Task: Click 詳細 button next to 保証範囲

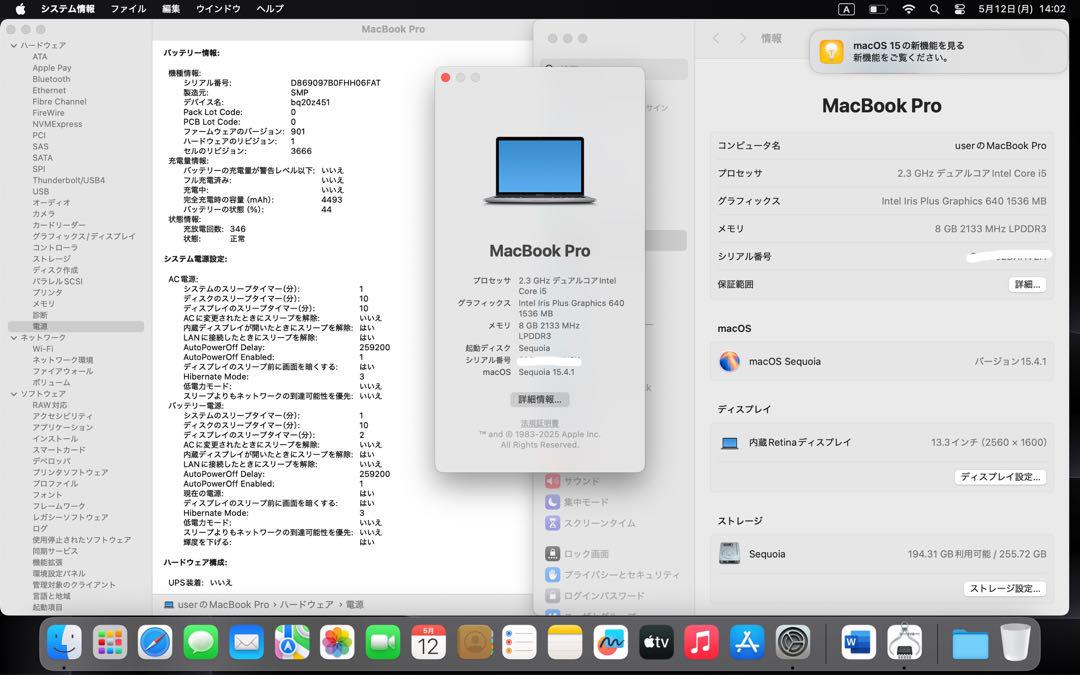Action: coord(1027,284)
